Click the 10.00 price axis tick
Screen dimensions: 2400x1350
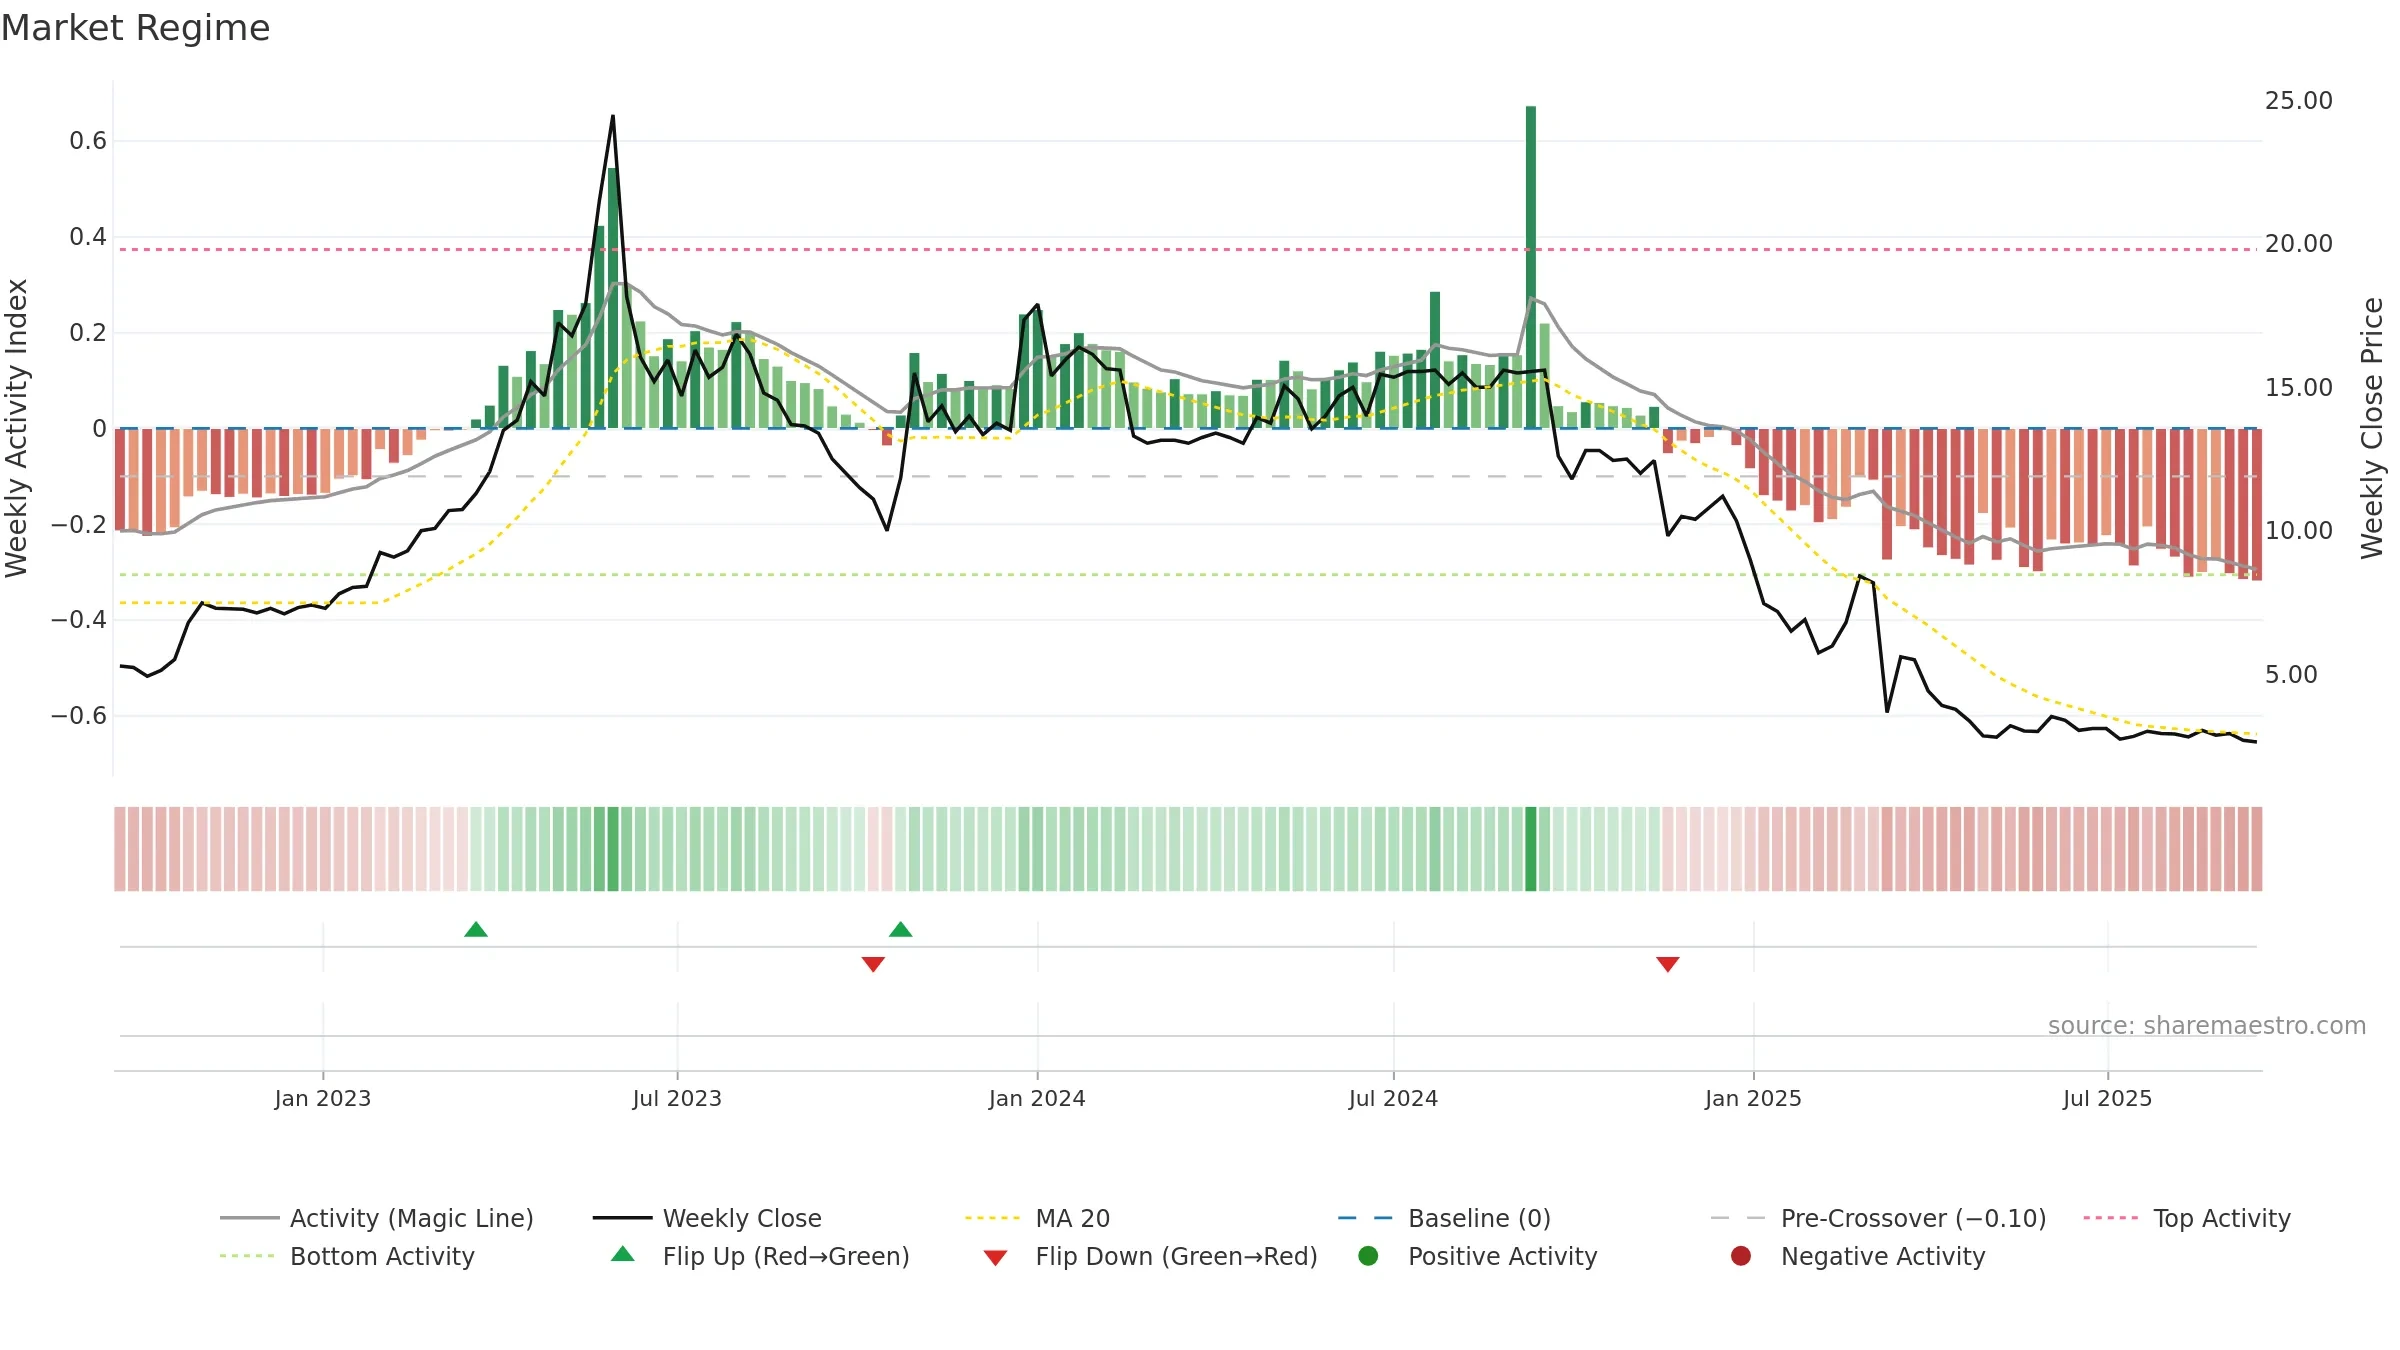tap(2298, 530)
